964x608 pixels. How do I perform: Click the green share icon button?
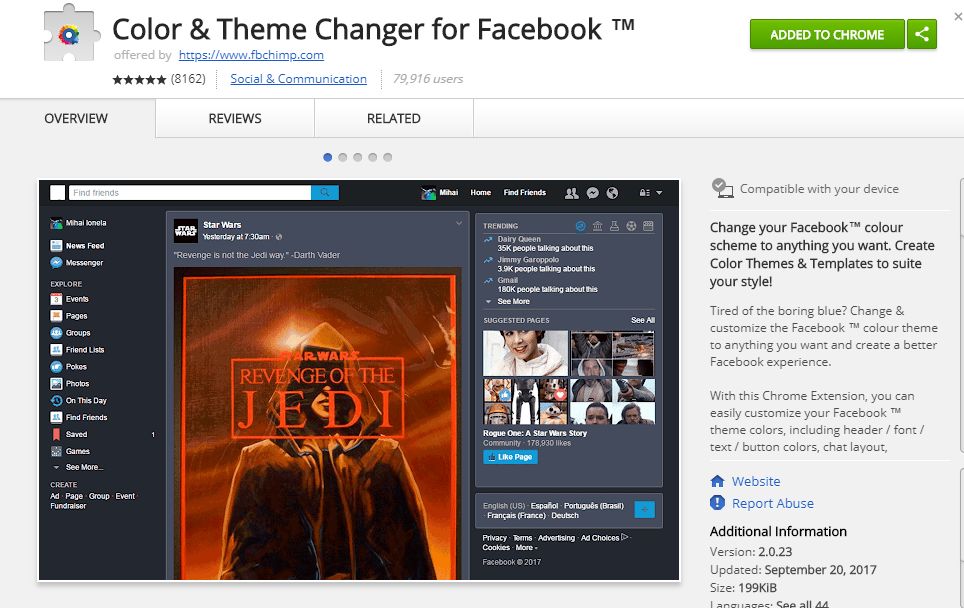pos(922,34)
